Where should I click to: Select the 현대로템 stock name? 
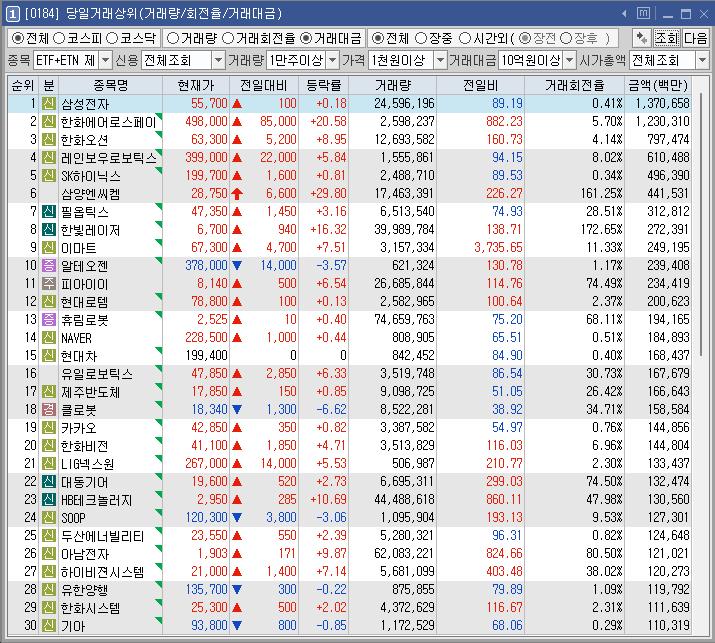click(84, 302)
